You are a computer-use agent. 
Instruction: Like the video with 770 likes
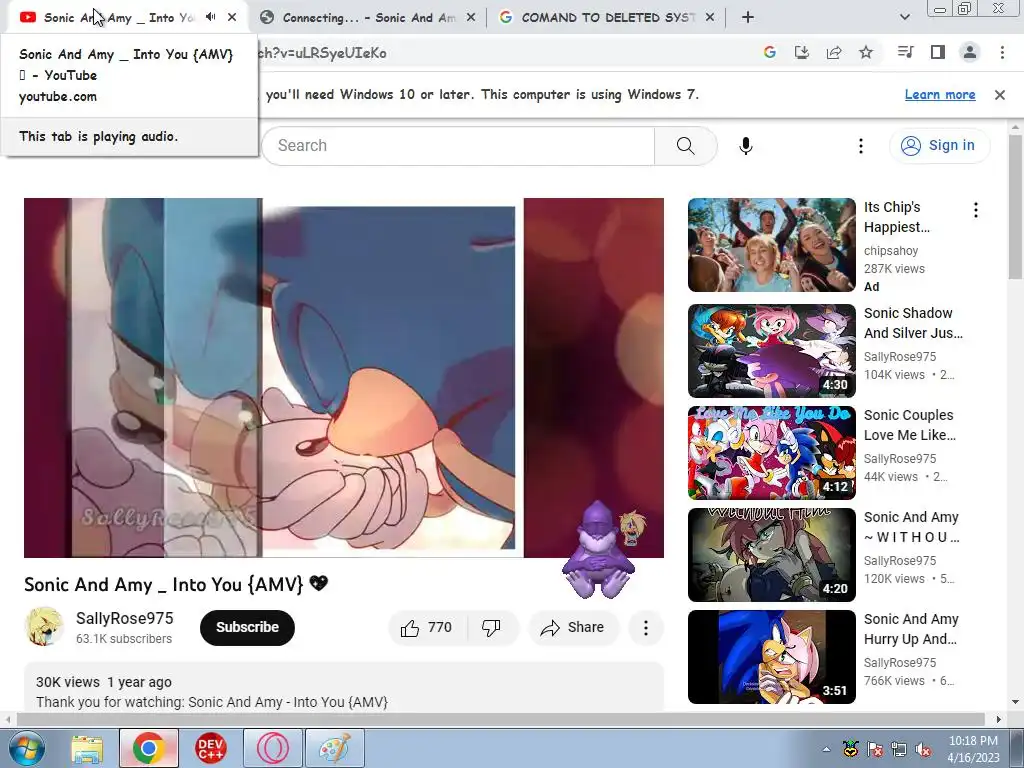(x=428, y=628)
